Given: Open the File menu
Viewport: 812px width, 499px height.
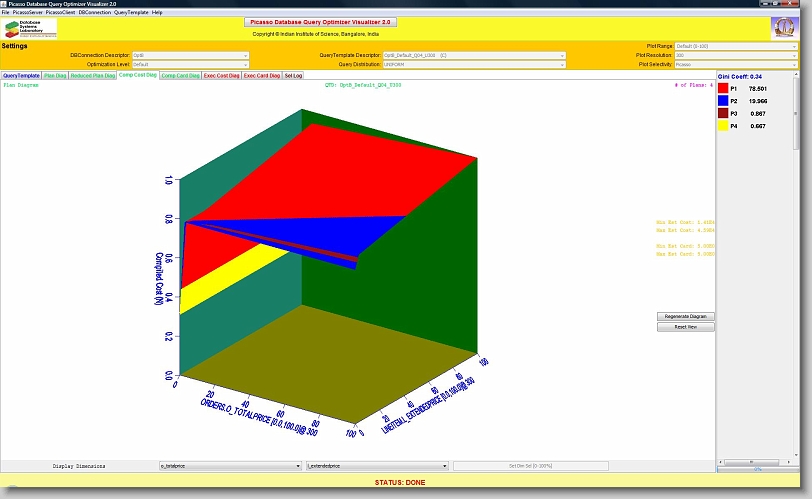Looking at the screenshot, I should [x=5, y=12].
